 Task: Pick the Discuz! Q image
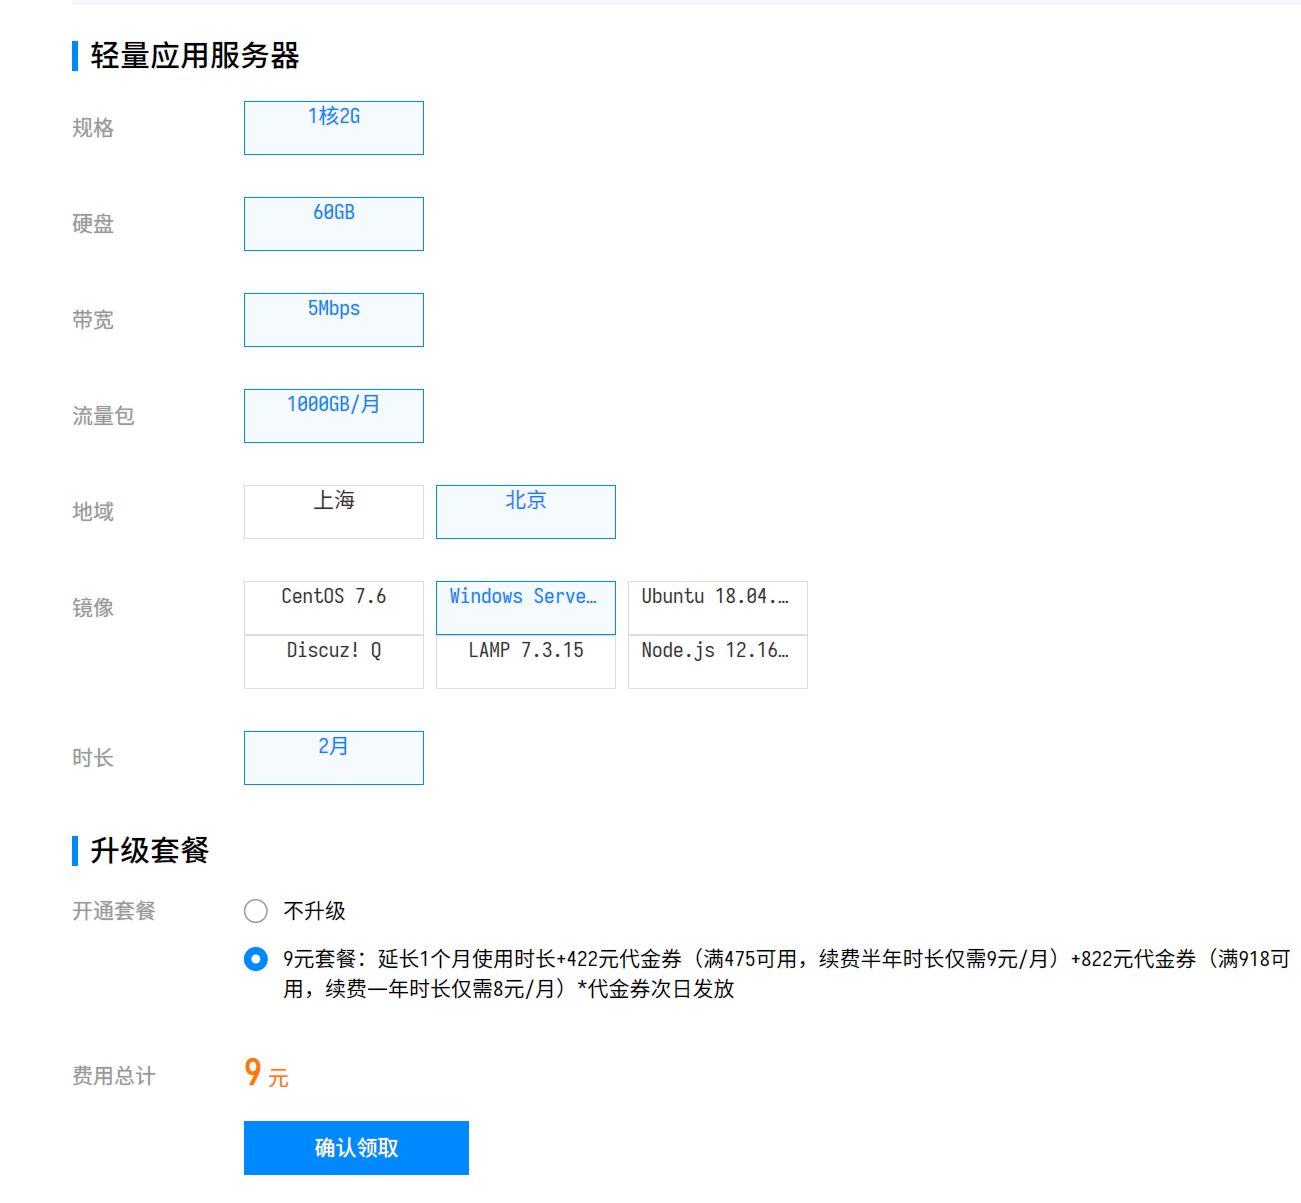click(x=333, y=661)
